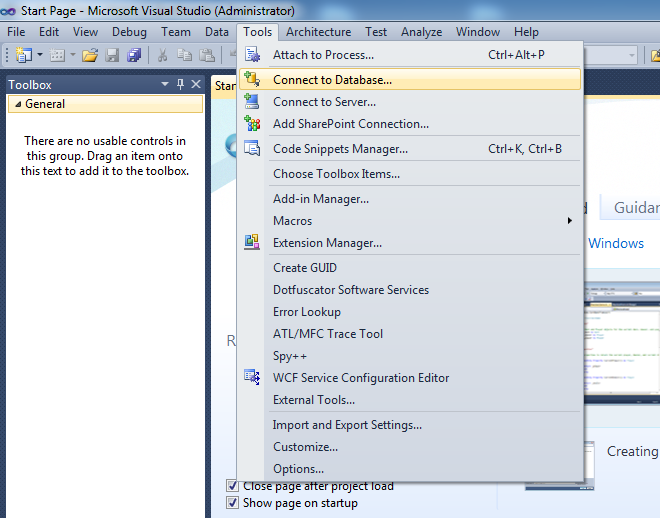Open ATL/MFC Trace Tool

click(410, 334)
